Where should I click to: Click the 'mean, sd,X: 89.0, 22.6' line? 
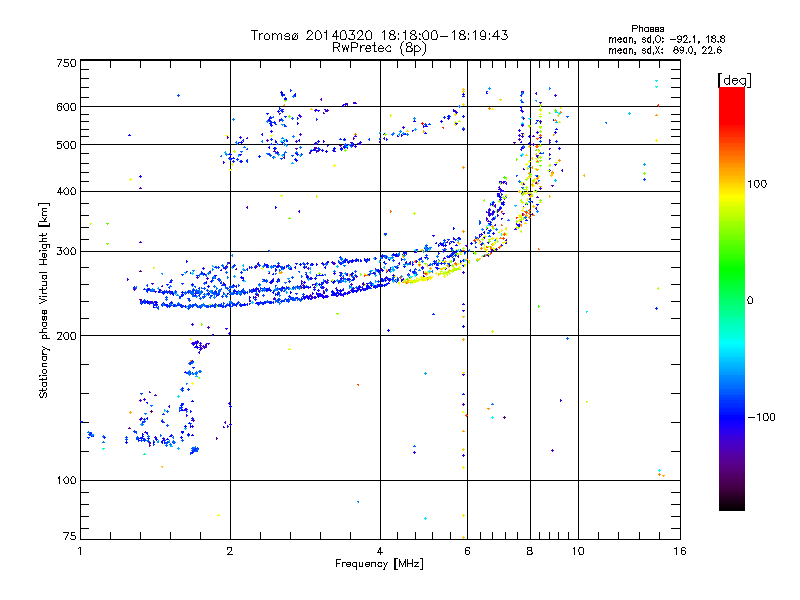[665, 50]
